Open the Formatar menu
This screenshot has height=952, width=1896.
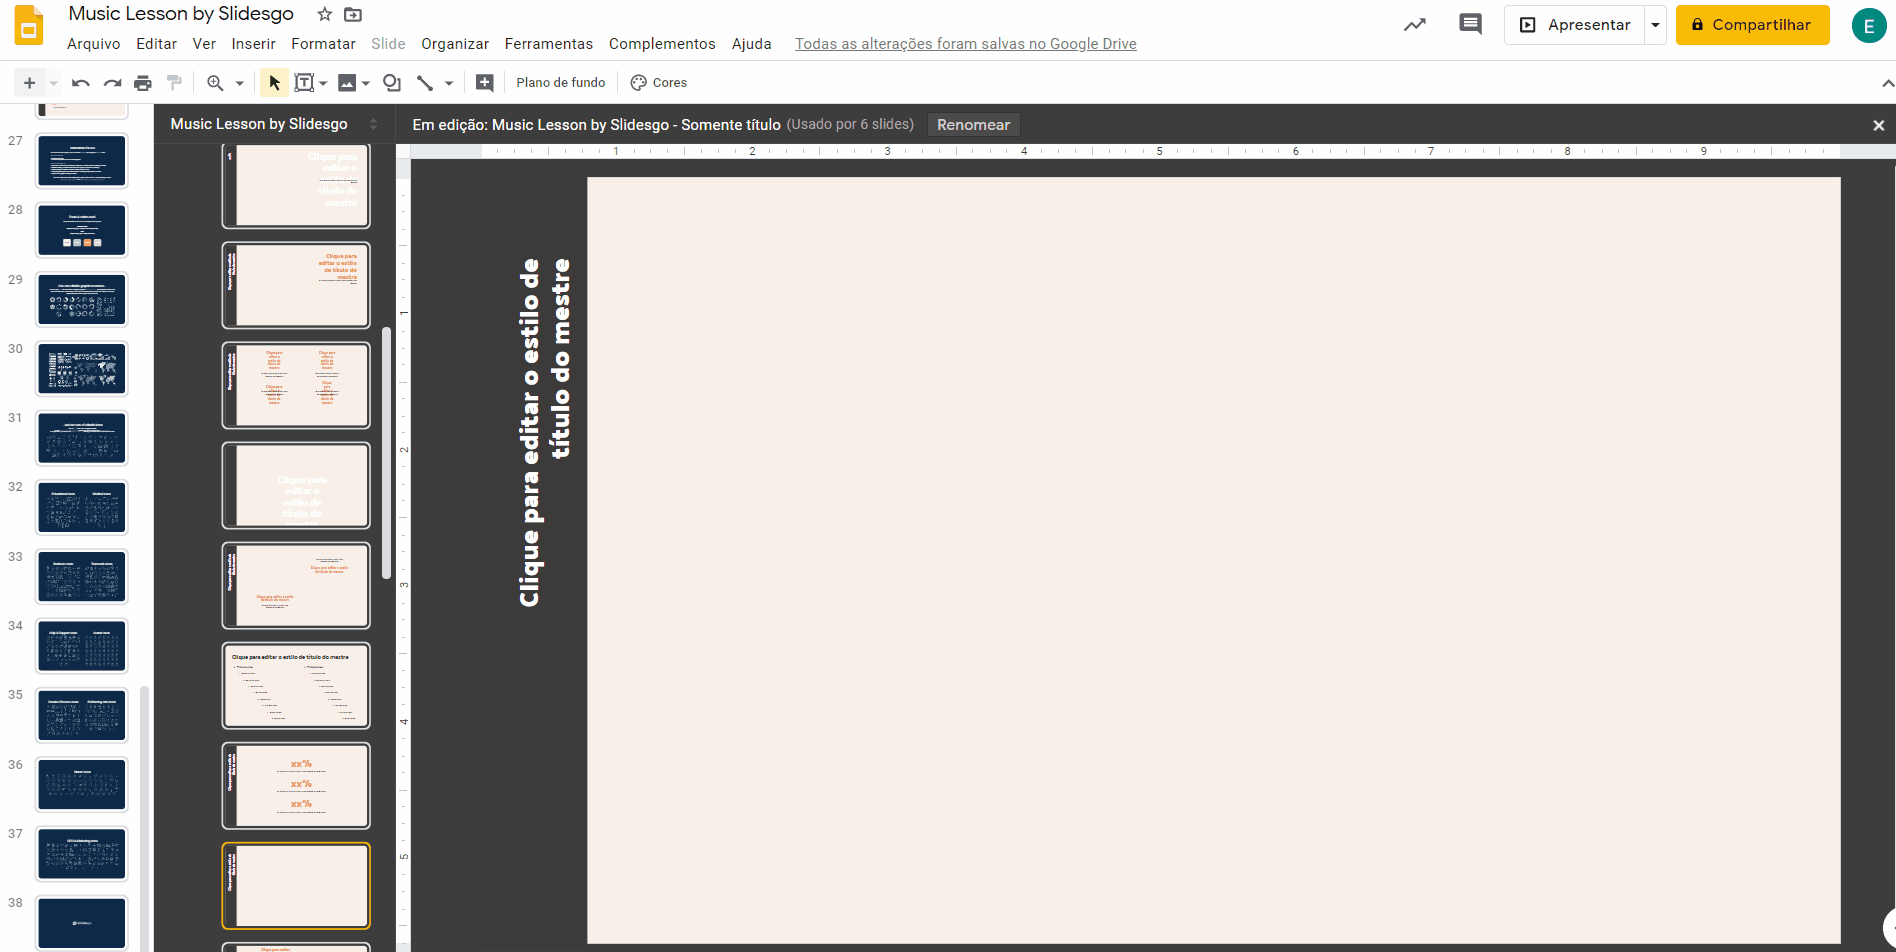tap(323, 44)
